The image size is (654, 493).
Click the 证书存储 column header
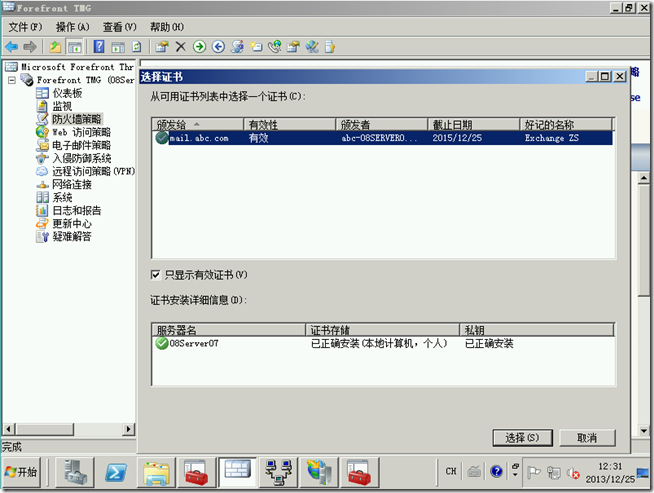click(382, 330)
